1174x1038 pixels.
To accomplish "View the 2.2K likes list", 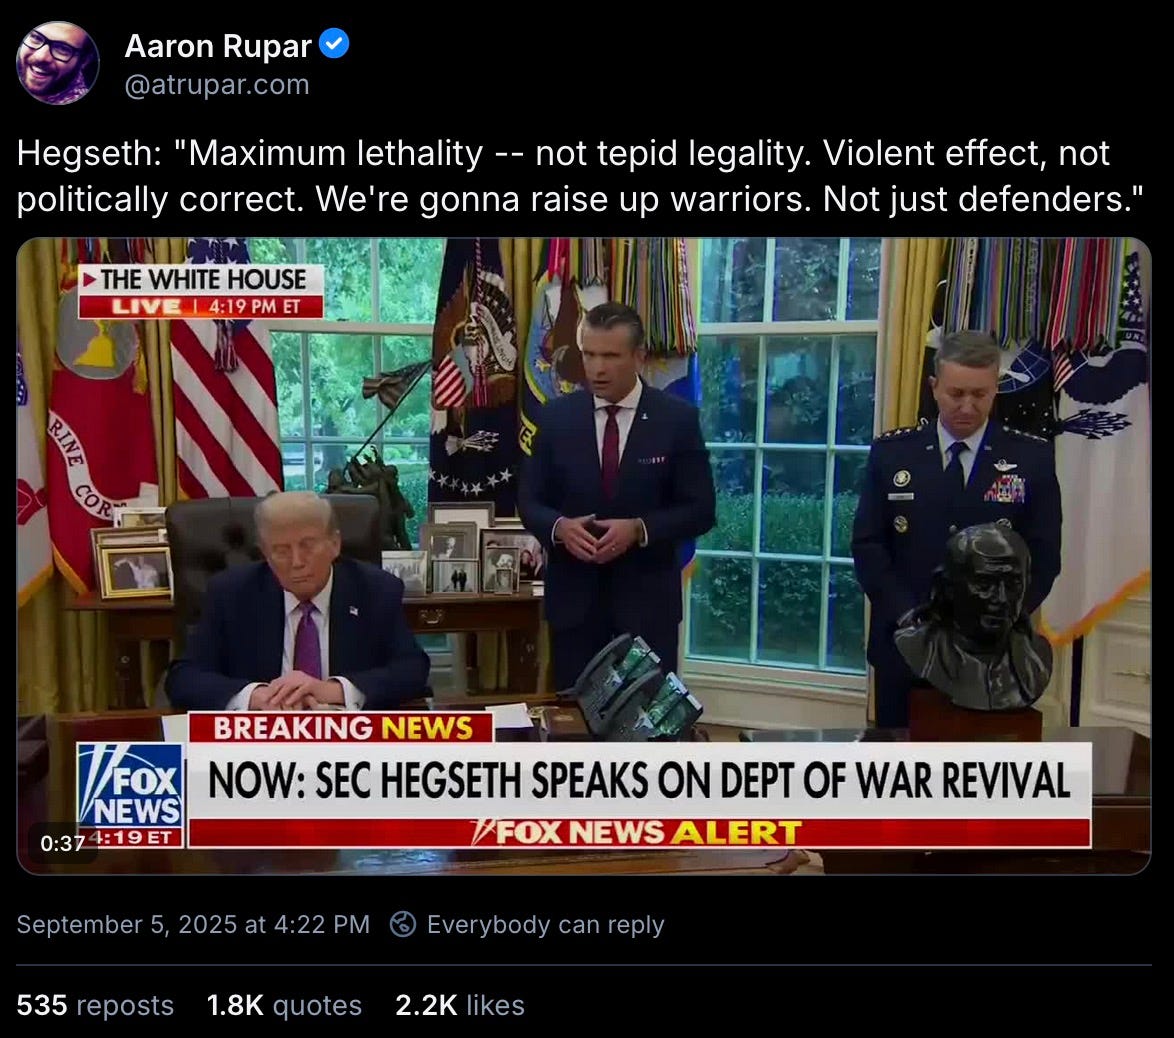I will (460, 1005).
